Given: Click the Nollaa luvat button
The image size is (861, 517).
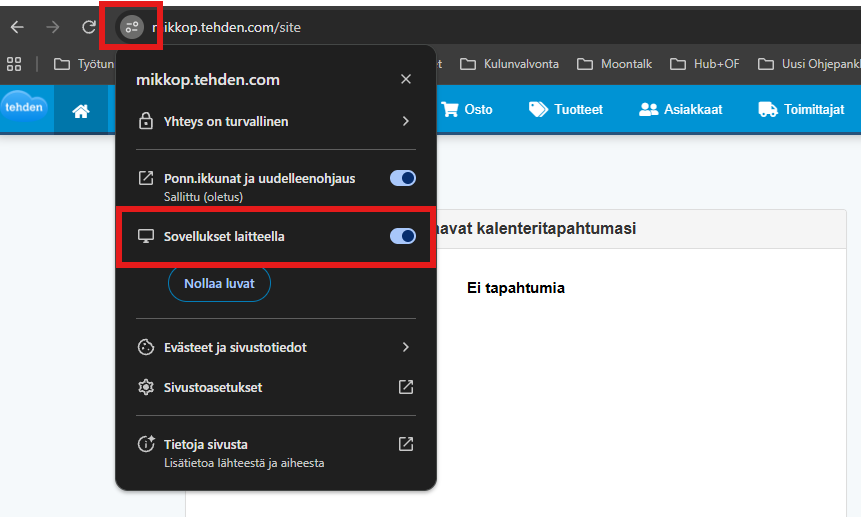Looking at the screenshot, I should pos(219,284).
